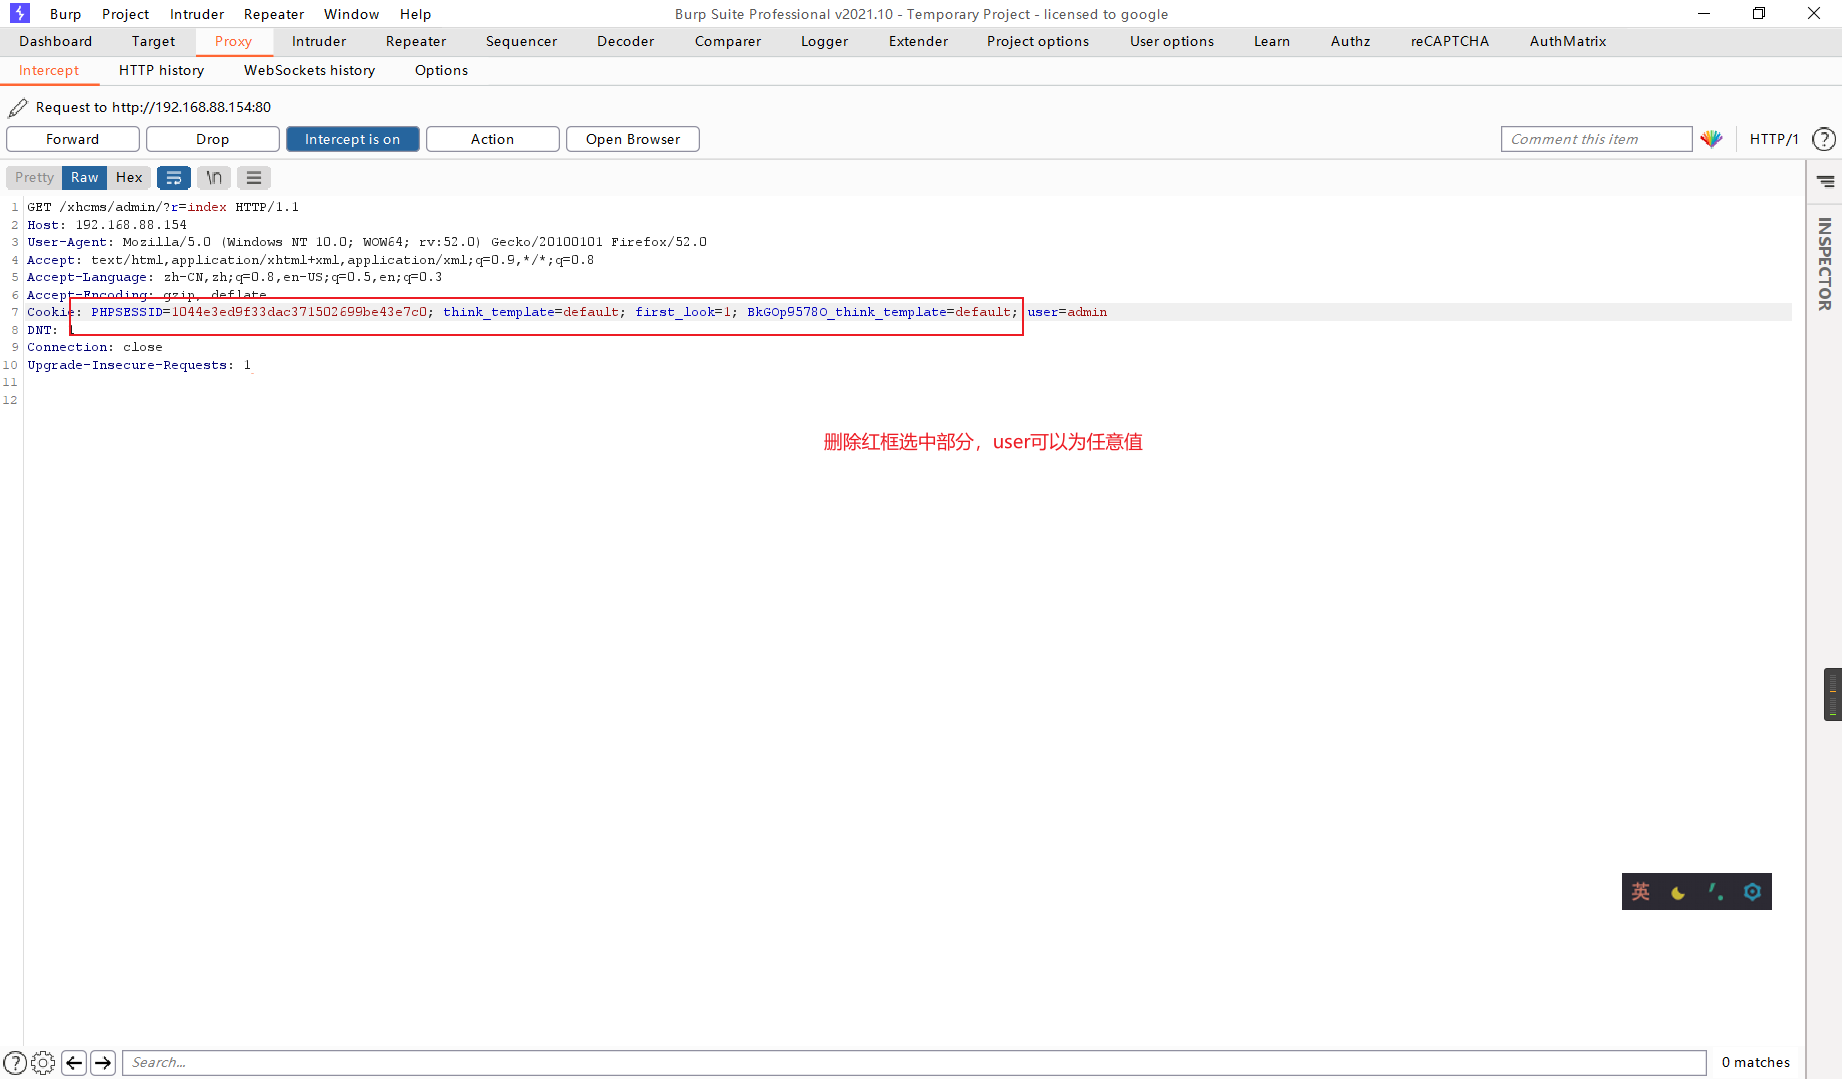1842x1080 pixels.
Task: Click the IME English language icon
Action: 1641,892
